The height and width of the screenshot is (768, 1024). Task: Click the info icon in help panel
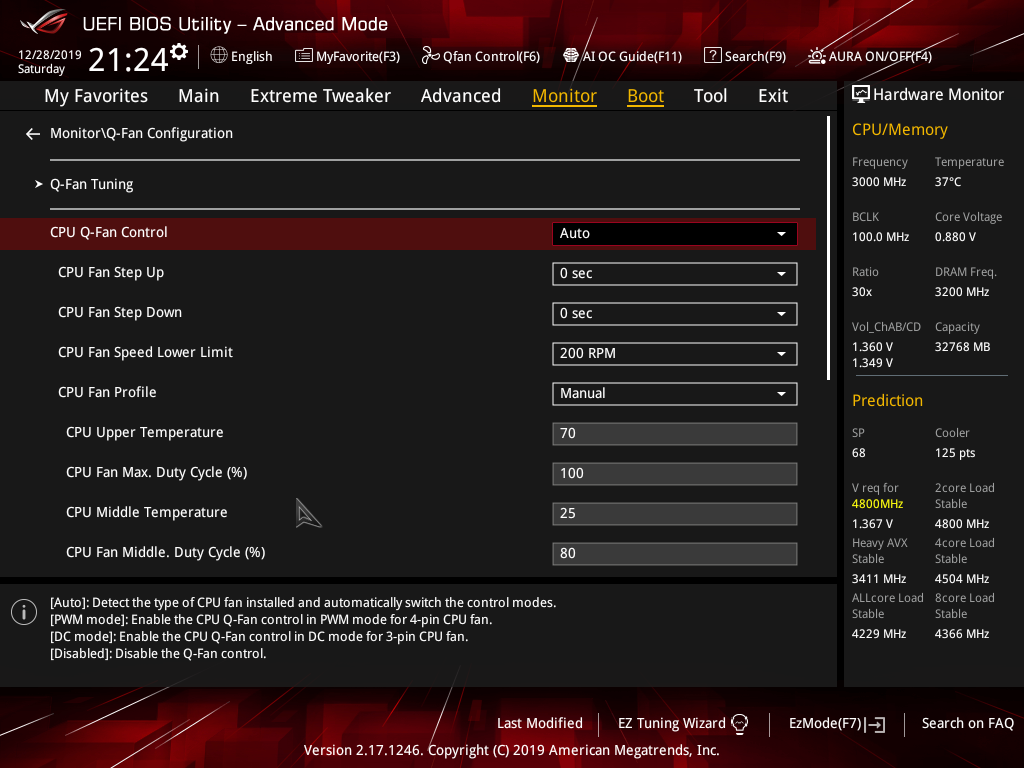24,612
